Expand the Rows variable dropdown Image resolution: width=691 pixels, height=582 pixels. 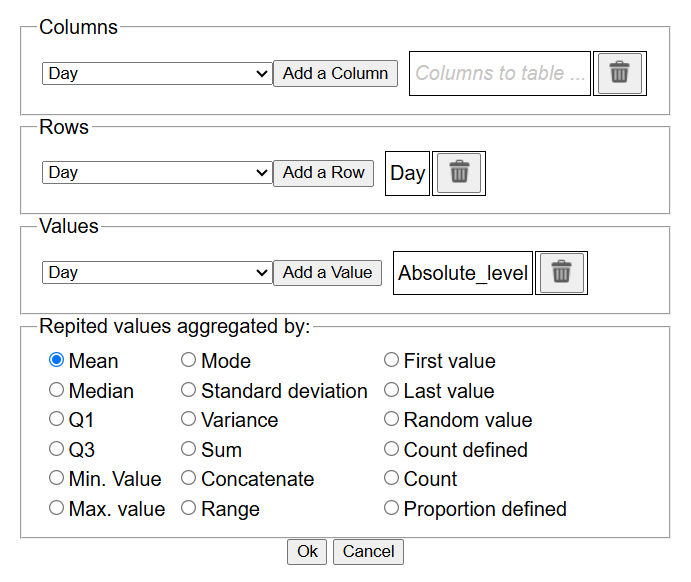tap(157, 173)
